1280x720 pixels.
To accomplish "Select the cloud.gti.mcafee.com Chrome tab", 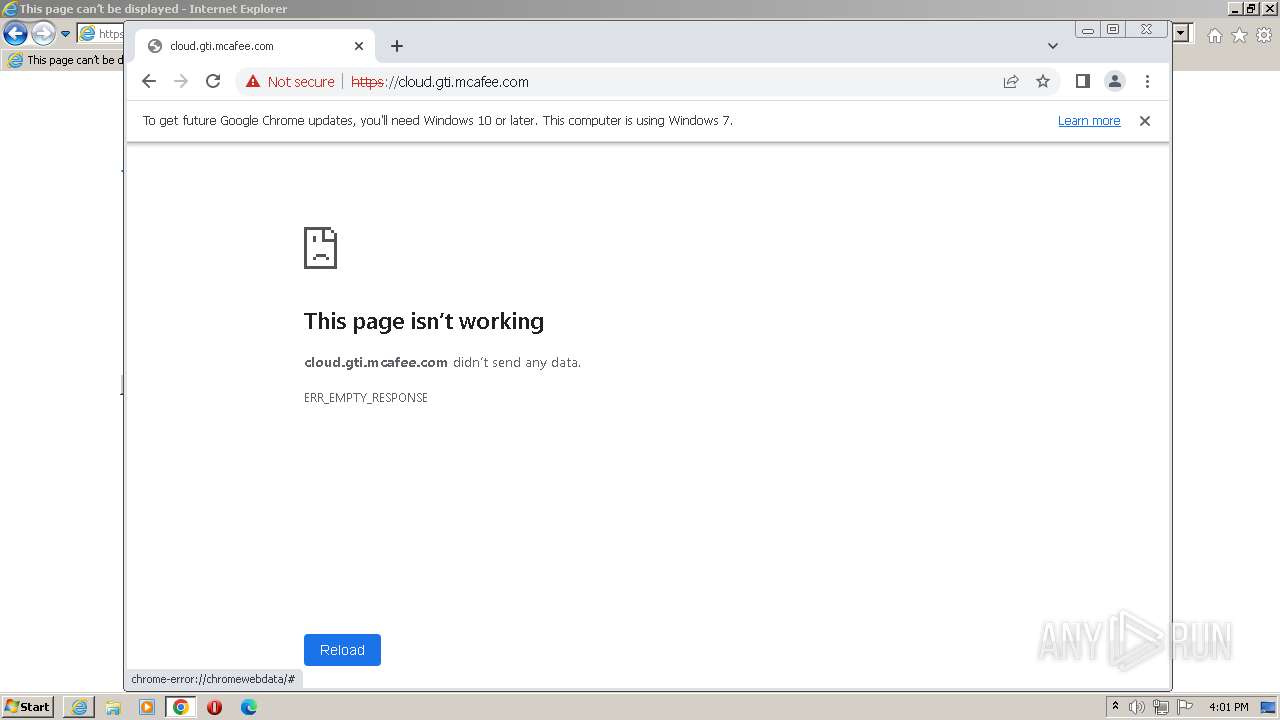I will [x=255, y=46].
